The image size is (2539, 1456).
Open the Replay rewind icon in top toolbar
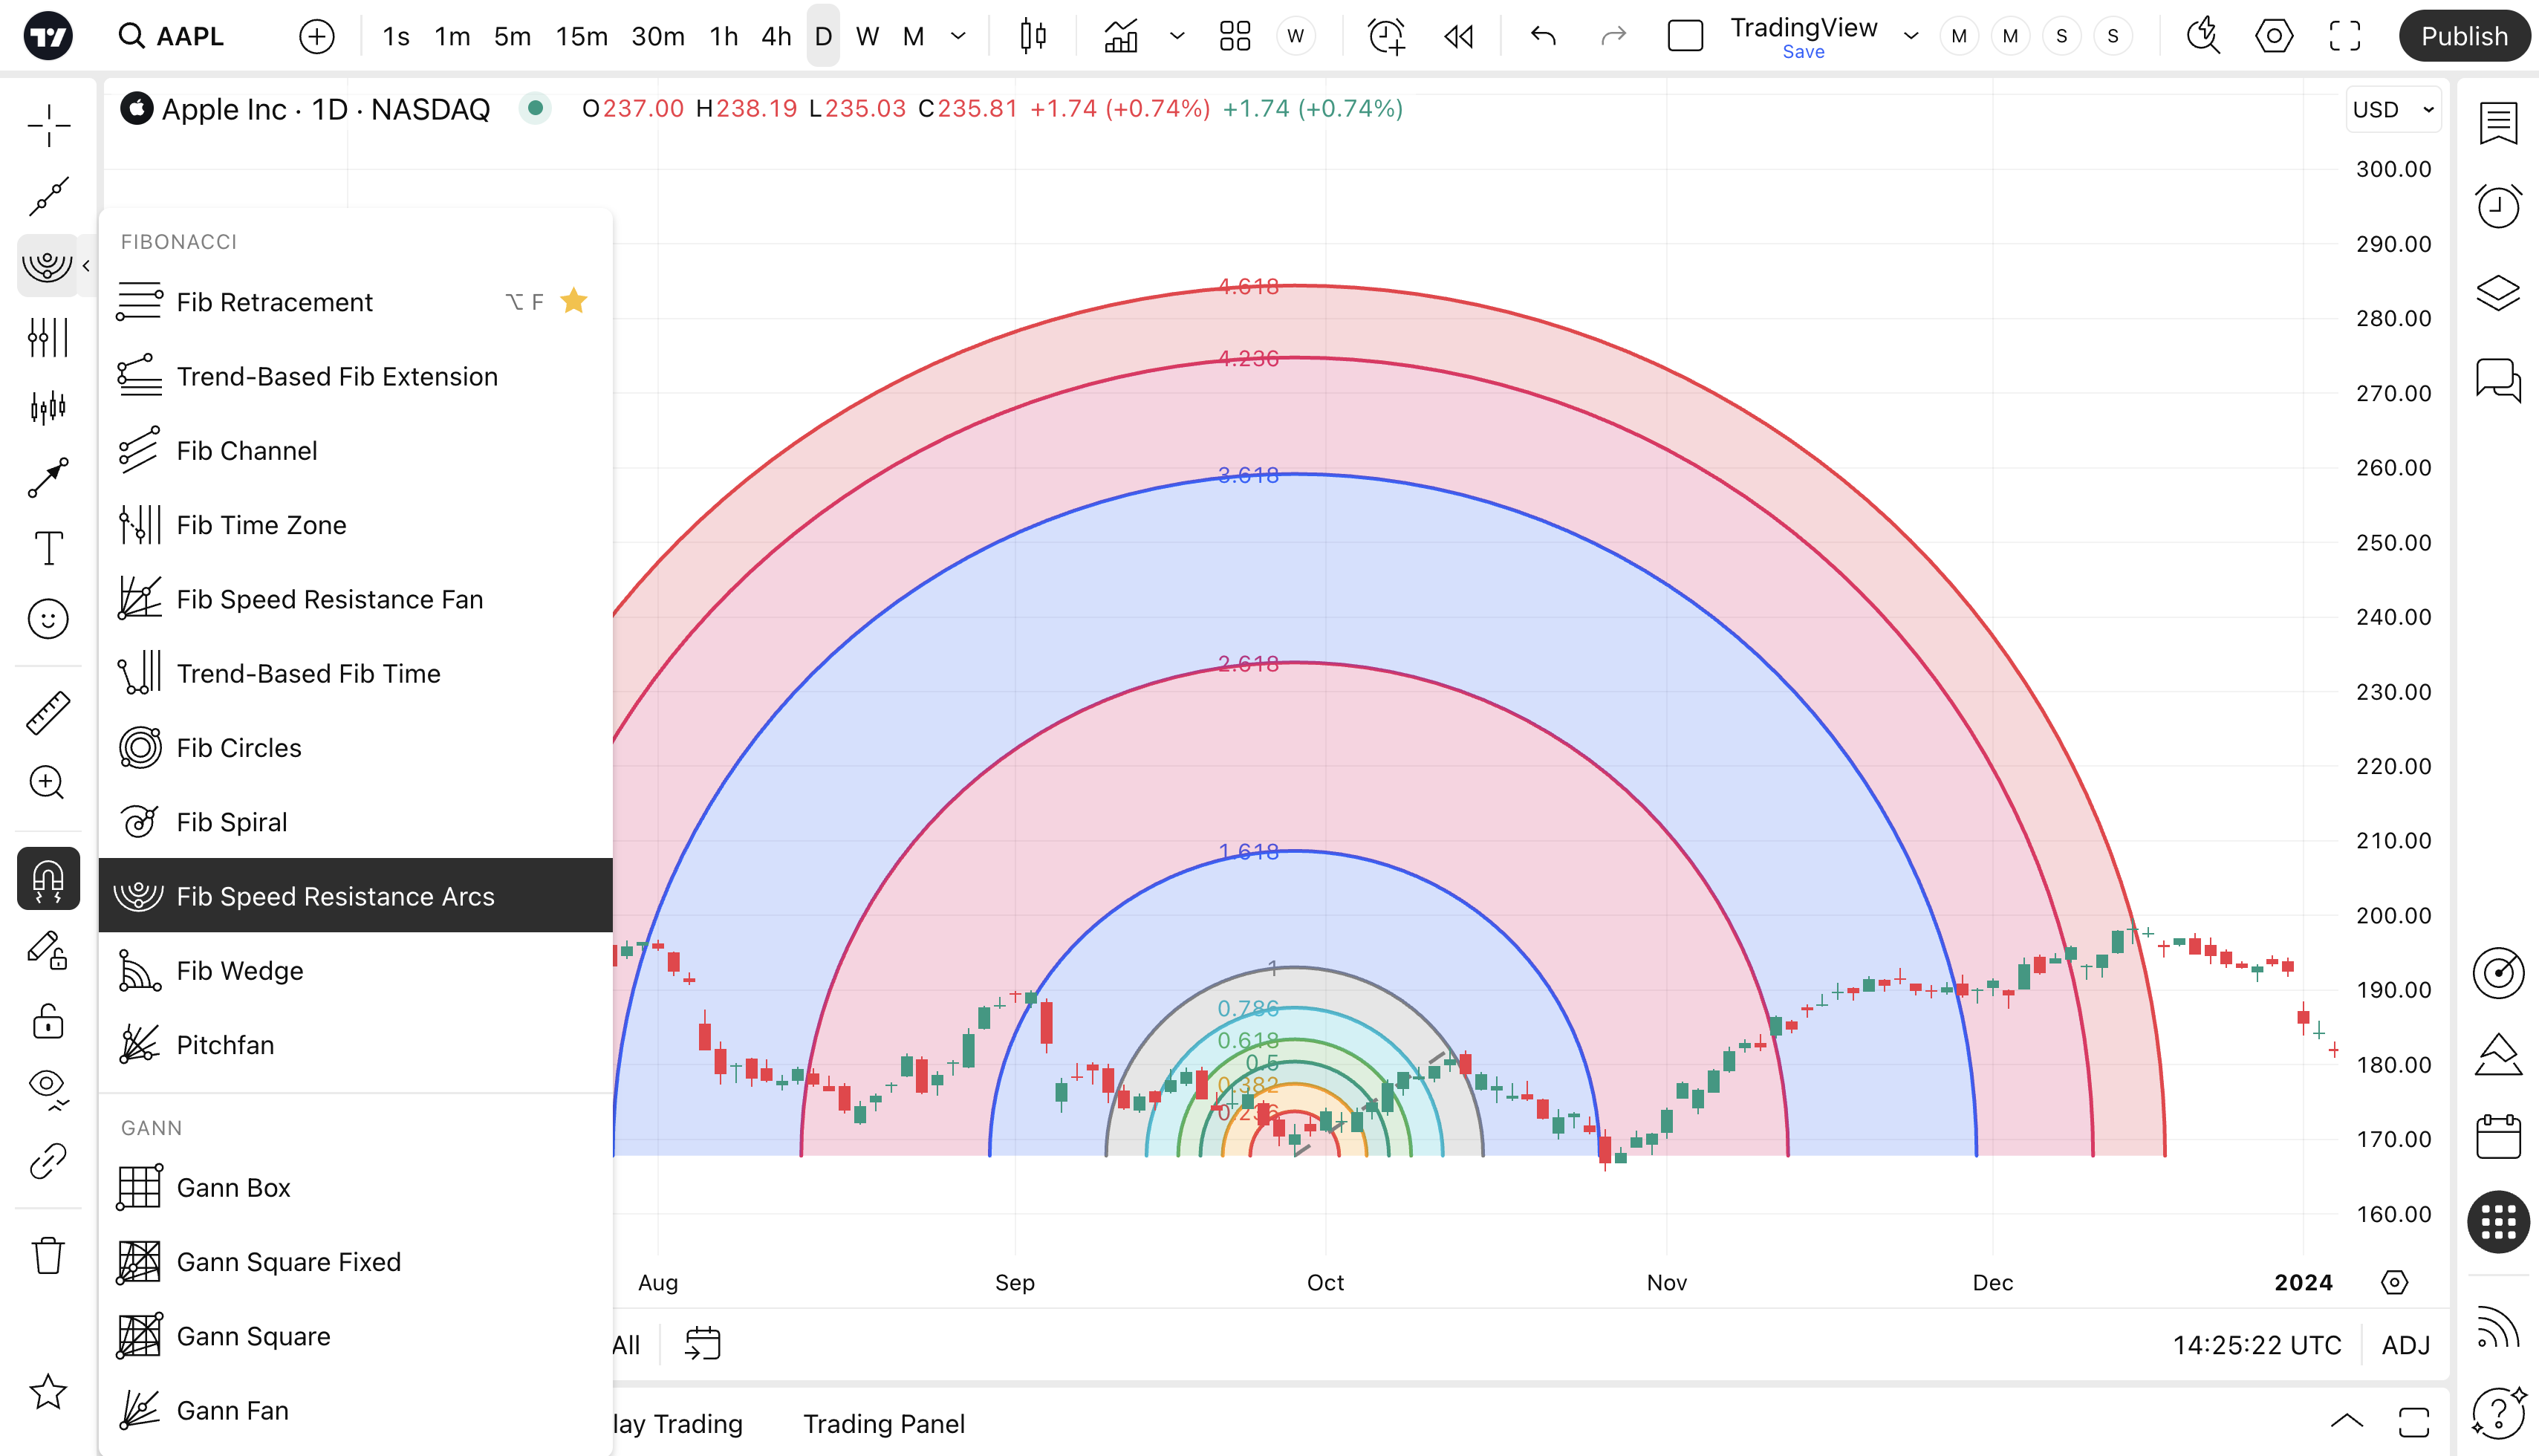click(x=1459, y=37)
